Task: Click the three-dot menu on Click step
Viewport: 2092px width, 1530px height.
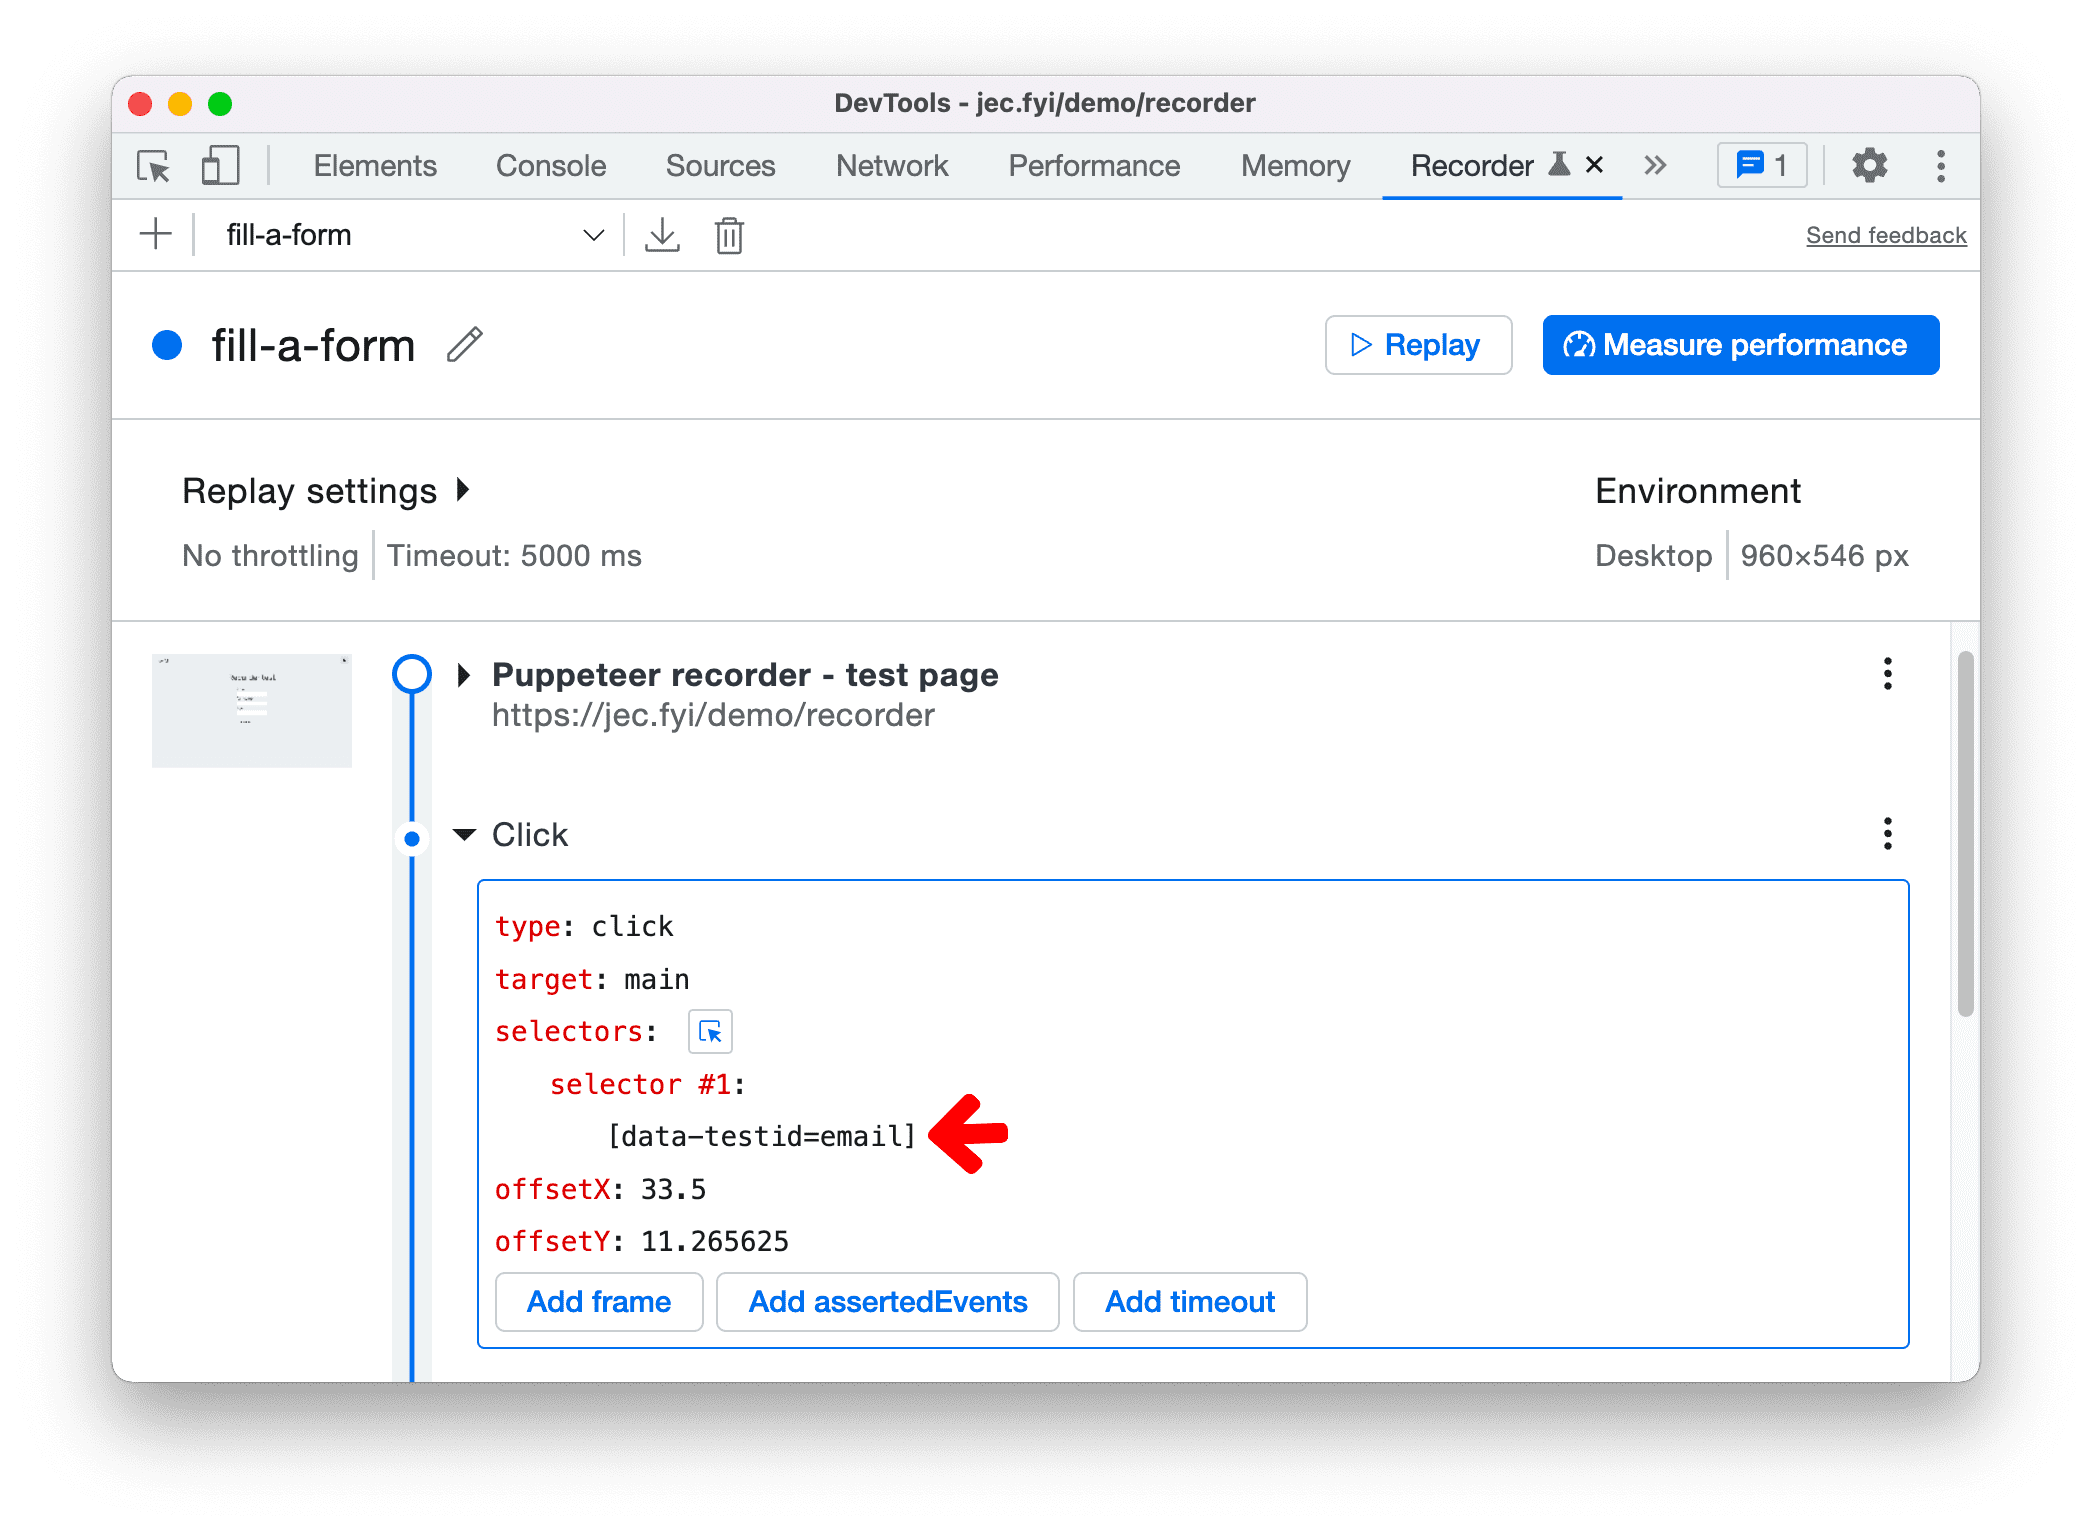Action: click(x=1887, y=832)
